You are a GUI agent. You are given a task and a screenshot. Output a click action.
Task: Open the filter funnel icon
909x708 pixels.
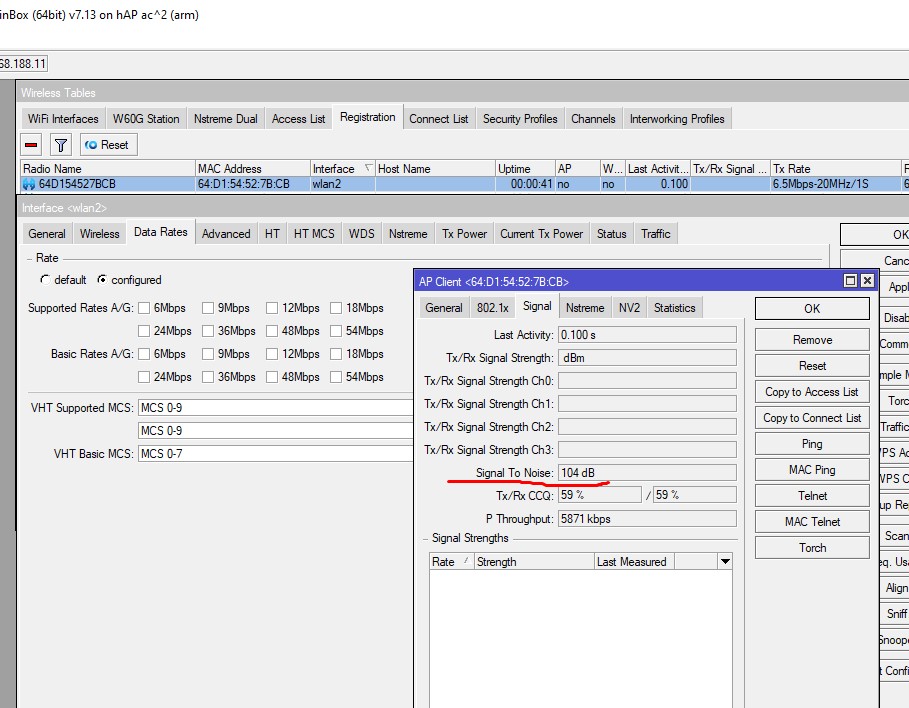click(x=59, y=144)
